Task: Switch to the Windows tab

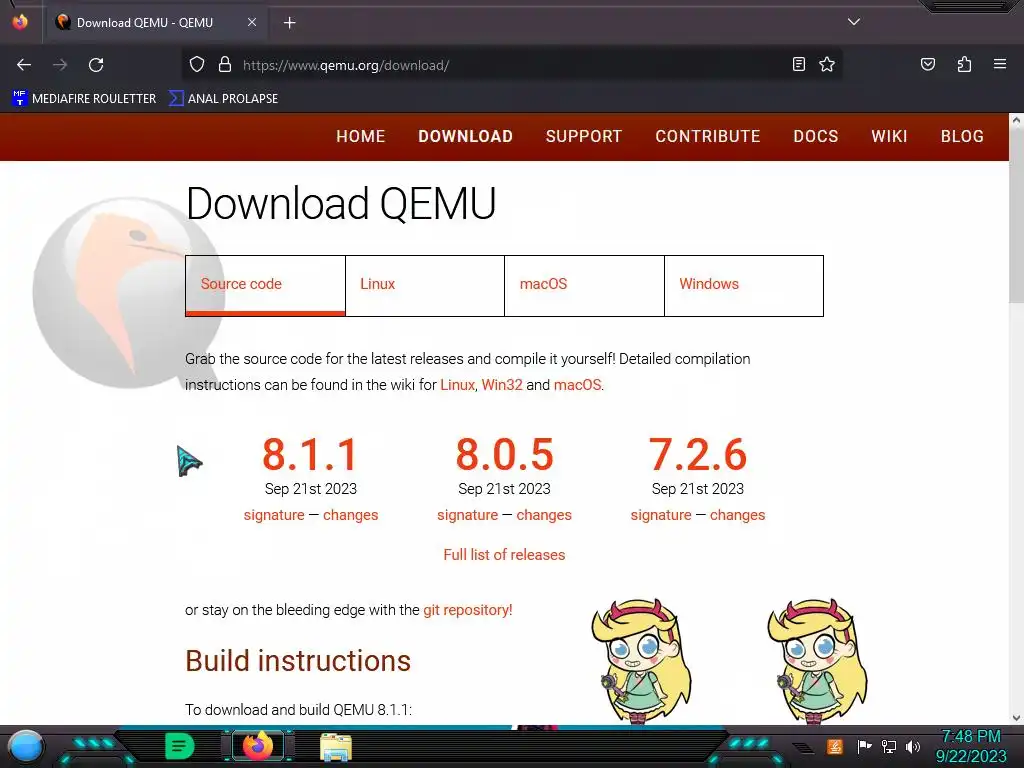Action: click(x=744, y=285)
